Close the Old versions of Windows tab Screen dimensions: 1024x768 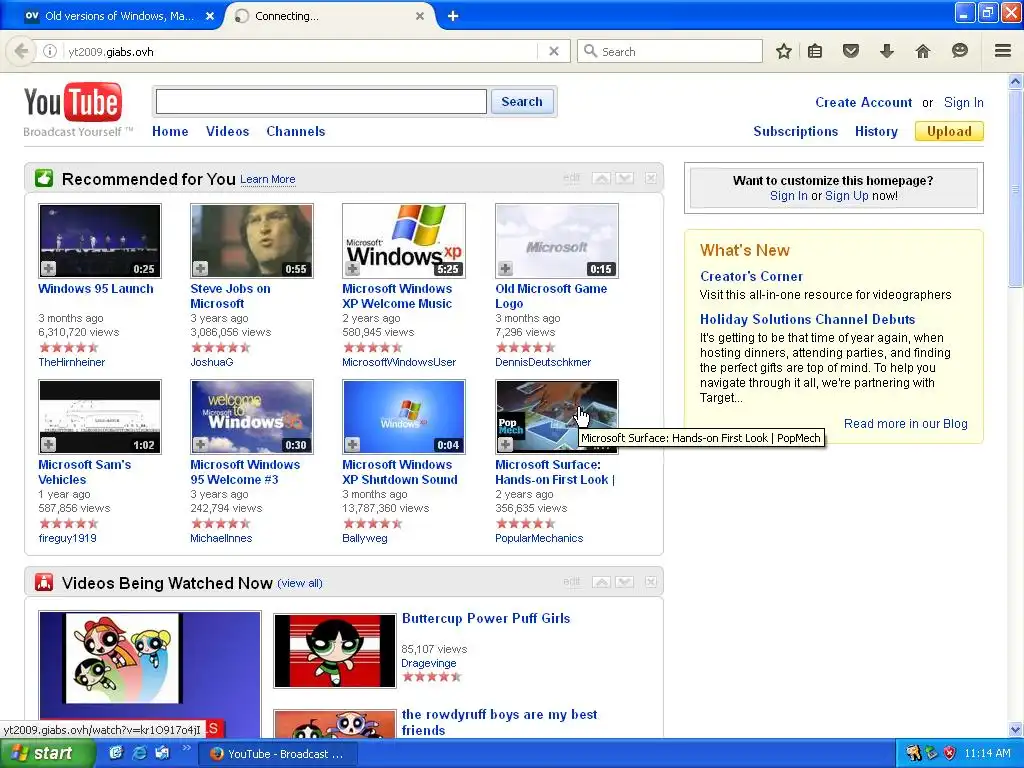[210, 16]
